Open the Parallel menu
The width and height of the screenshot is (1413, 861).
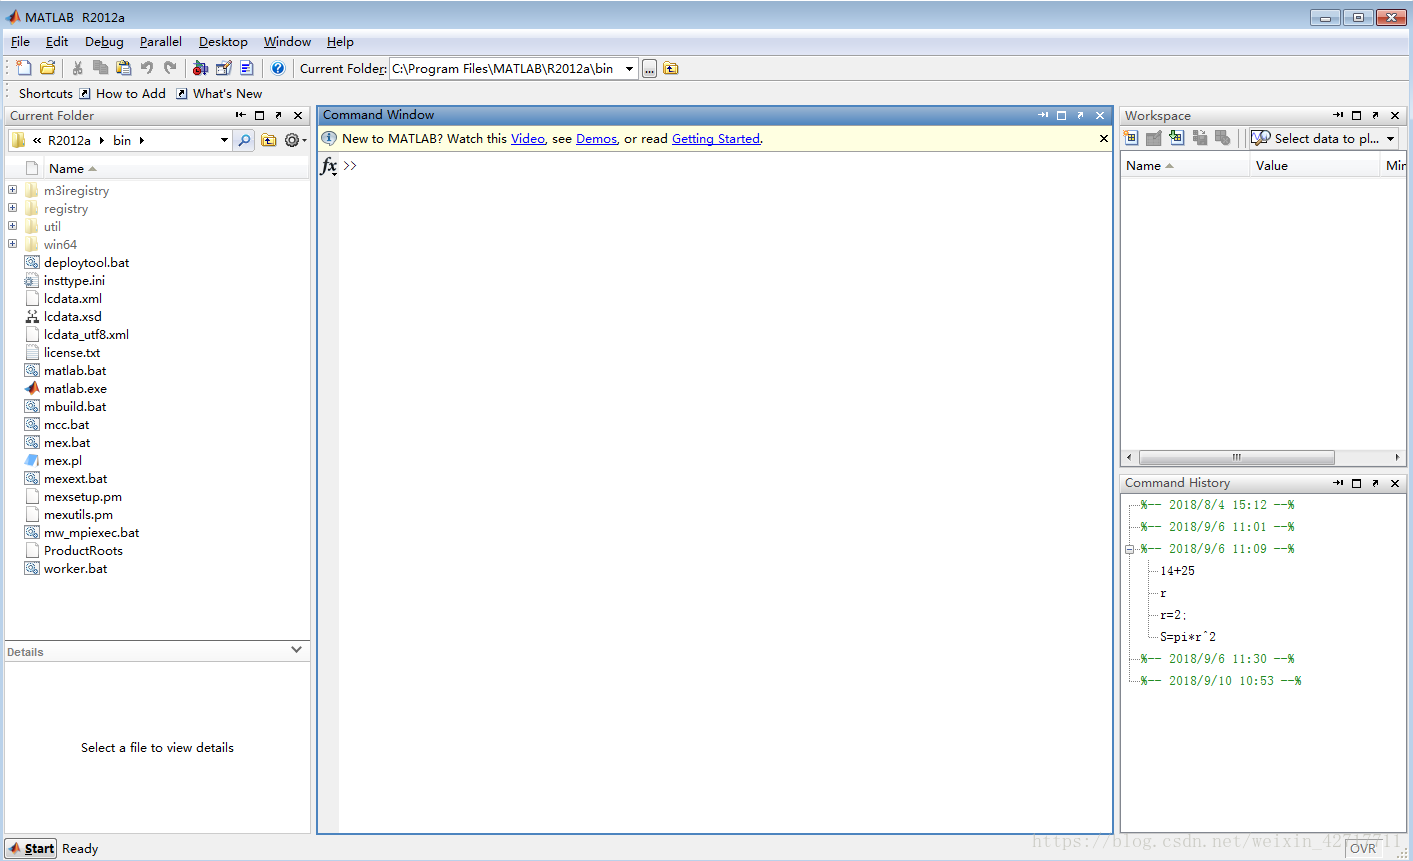coord(161,42)
